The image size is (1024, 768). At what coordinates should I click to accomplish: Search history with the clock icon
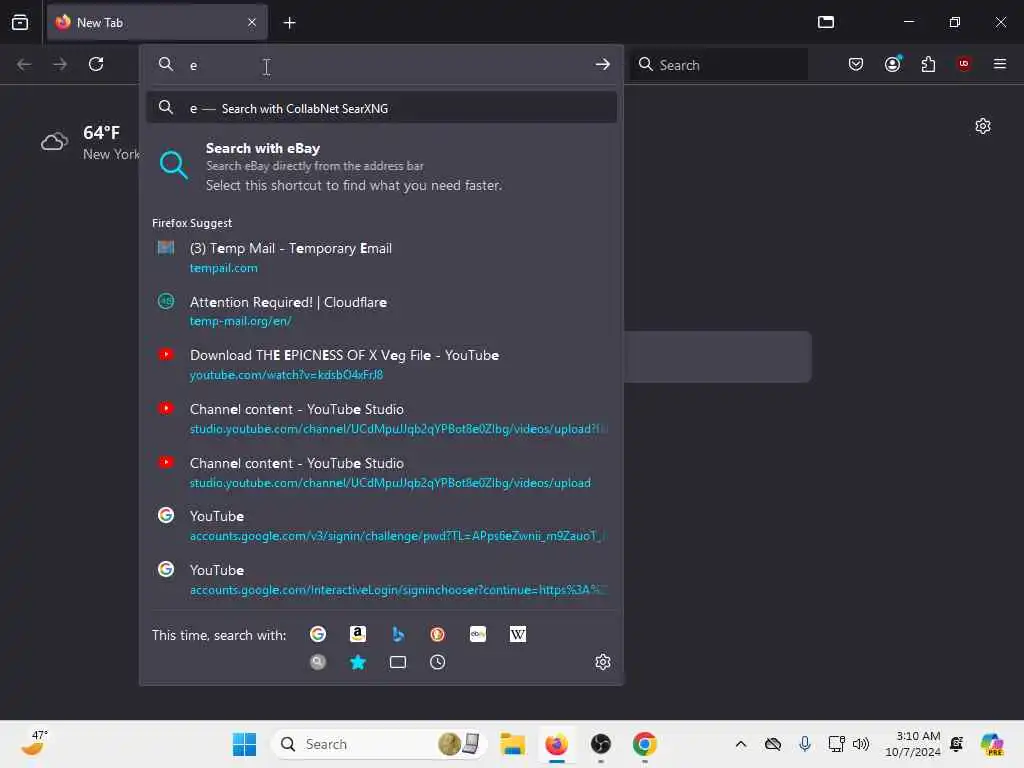pyautogui.click(x=438, y=662)
